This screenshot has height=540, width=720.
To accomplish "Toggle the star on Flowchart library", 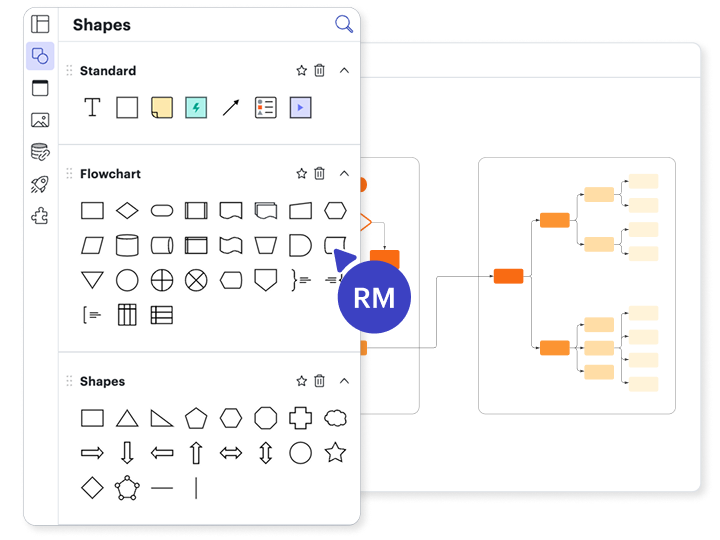I will [301, 174].
